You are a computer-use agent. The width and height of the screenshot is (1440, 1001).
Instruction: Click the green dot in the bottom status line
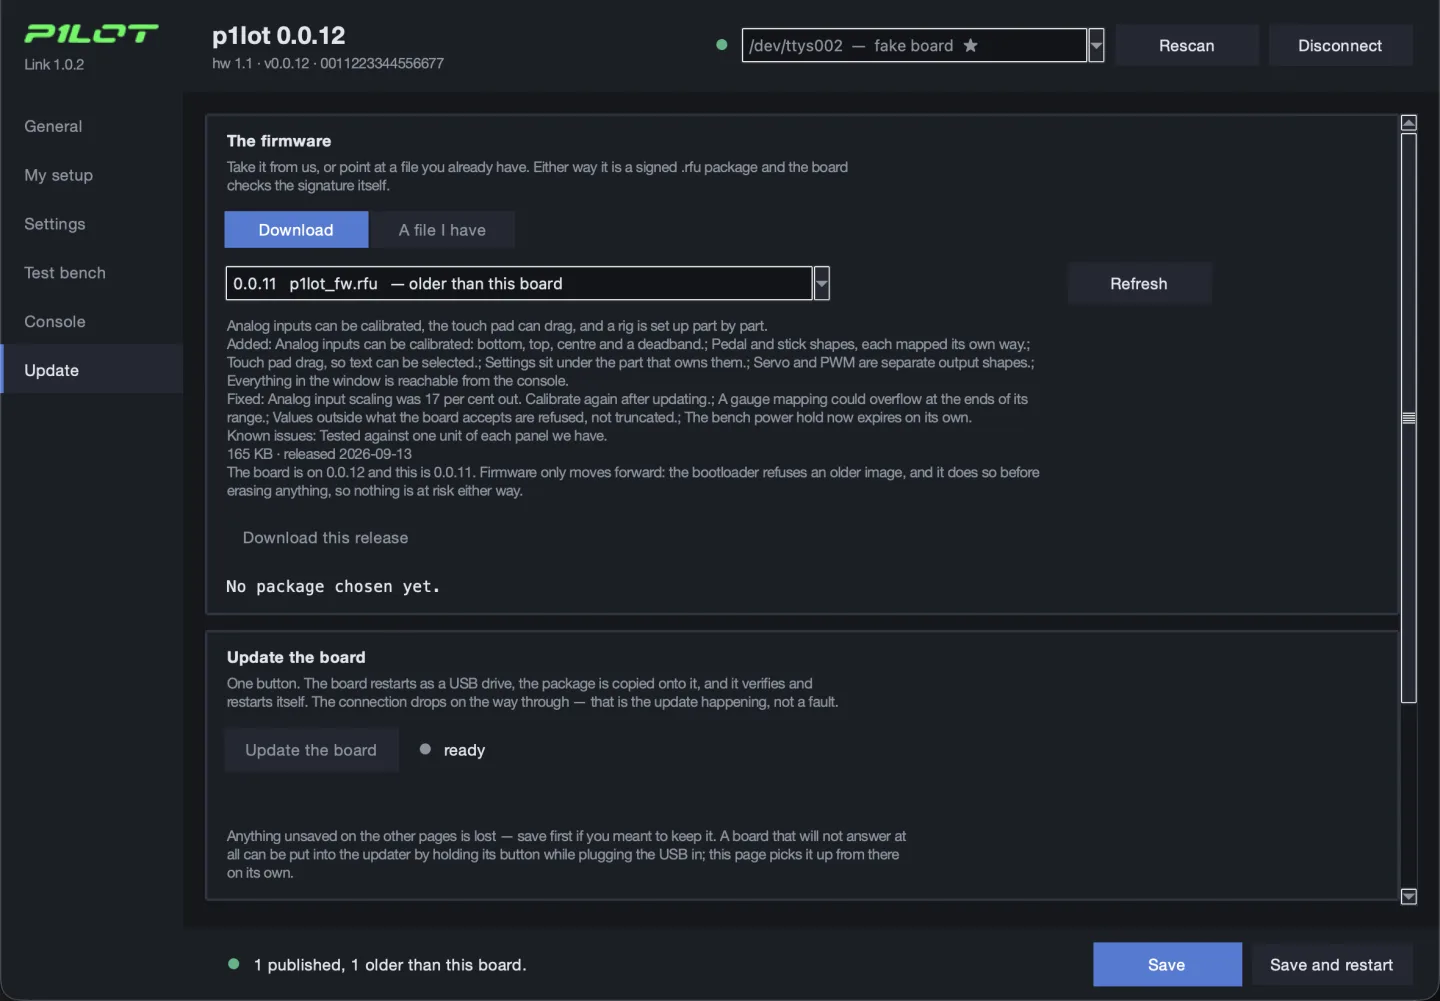(234, 964)
